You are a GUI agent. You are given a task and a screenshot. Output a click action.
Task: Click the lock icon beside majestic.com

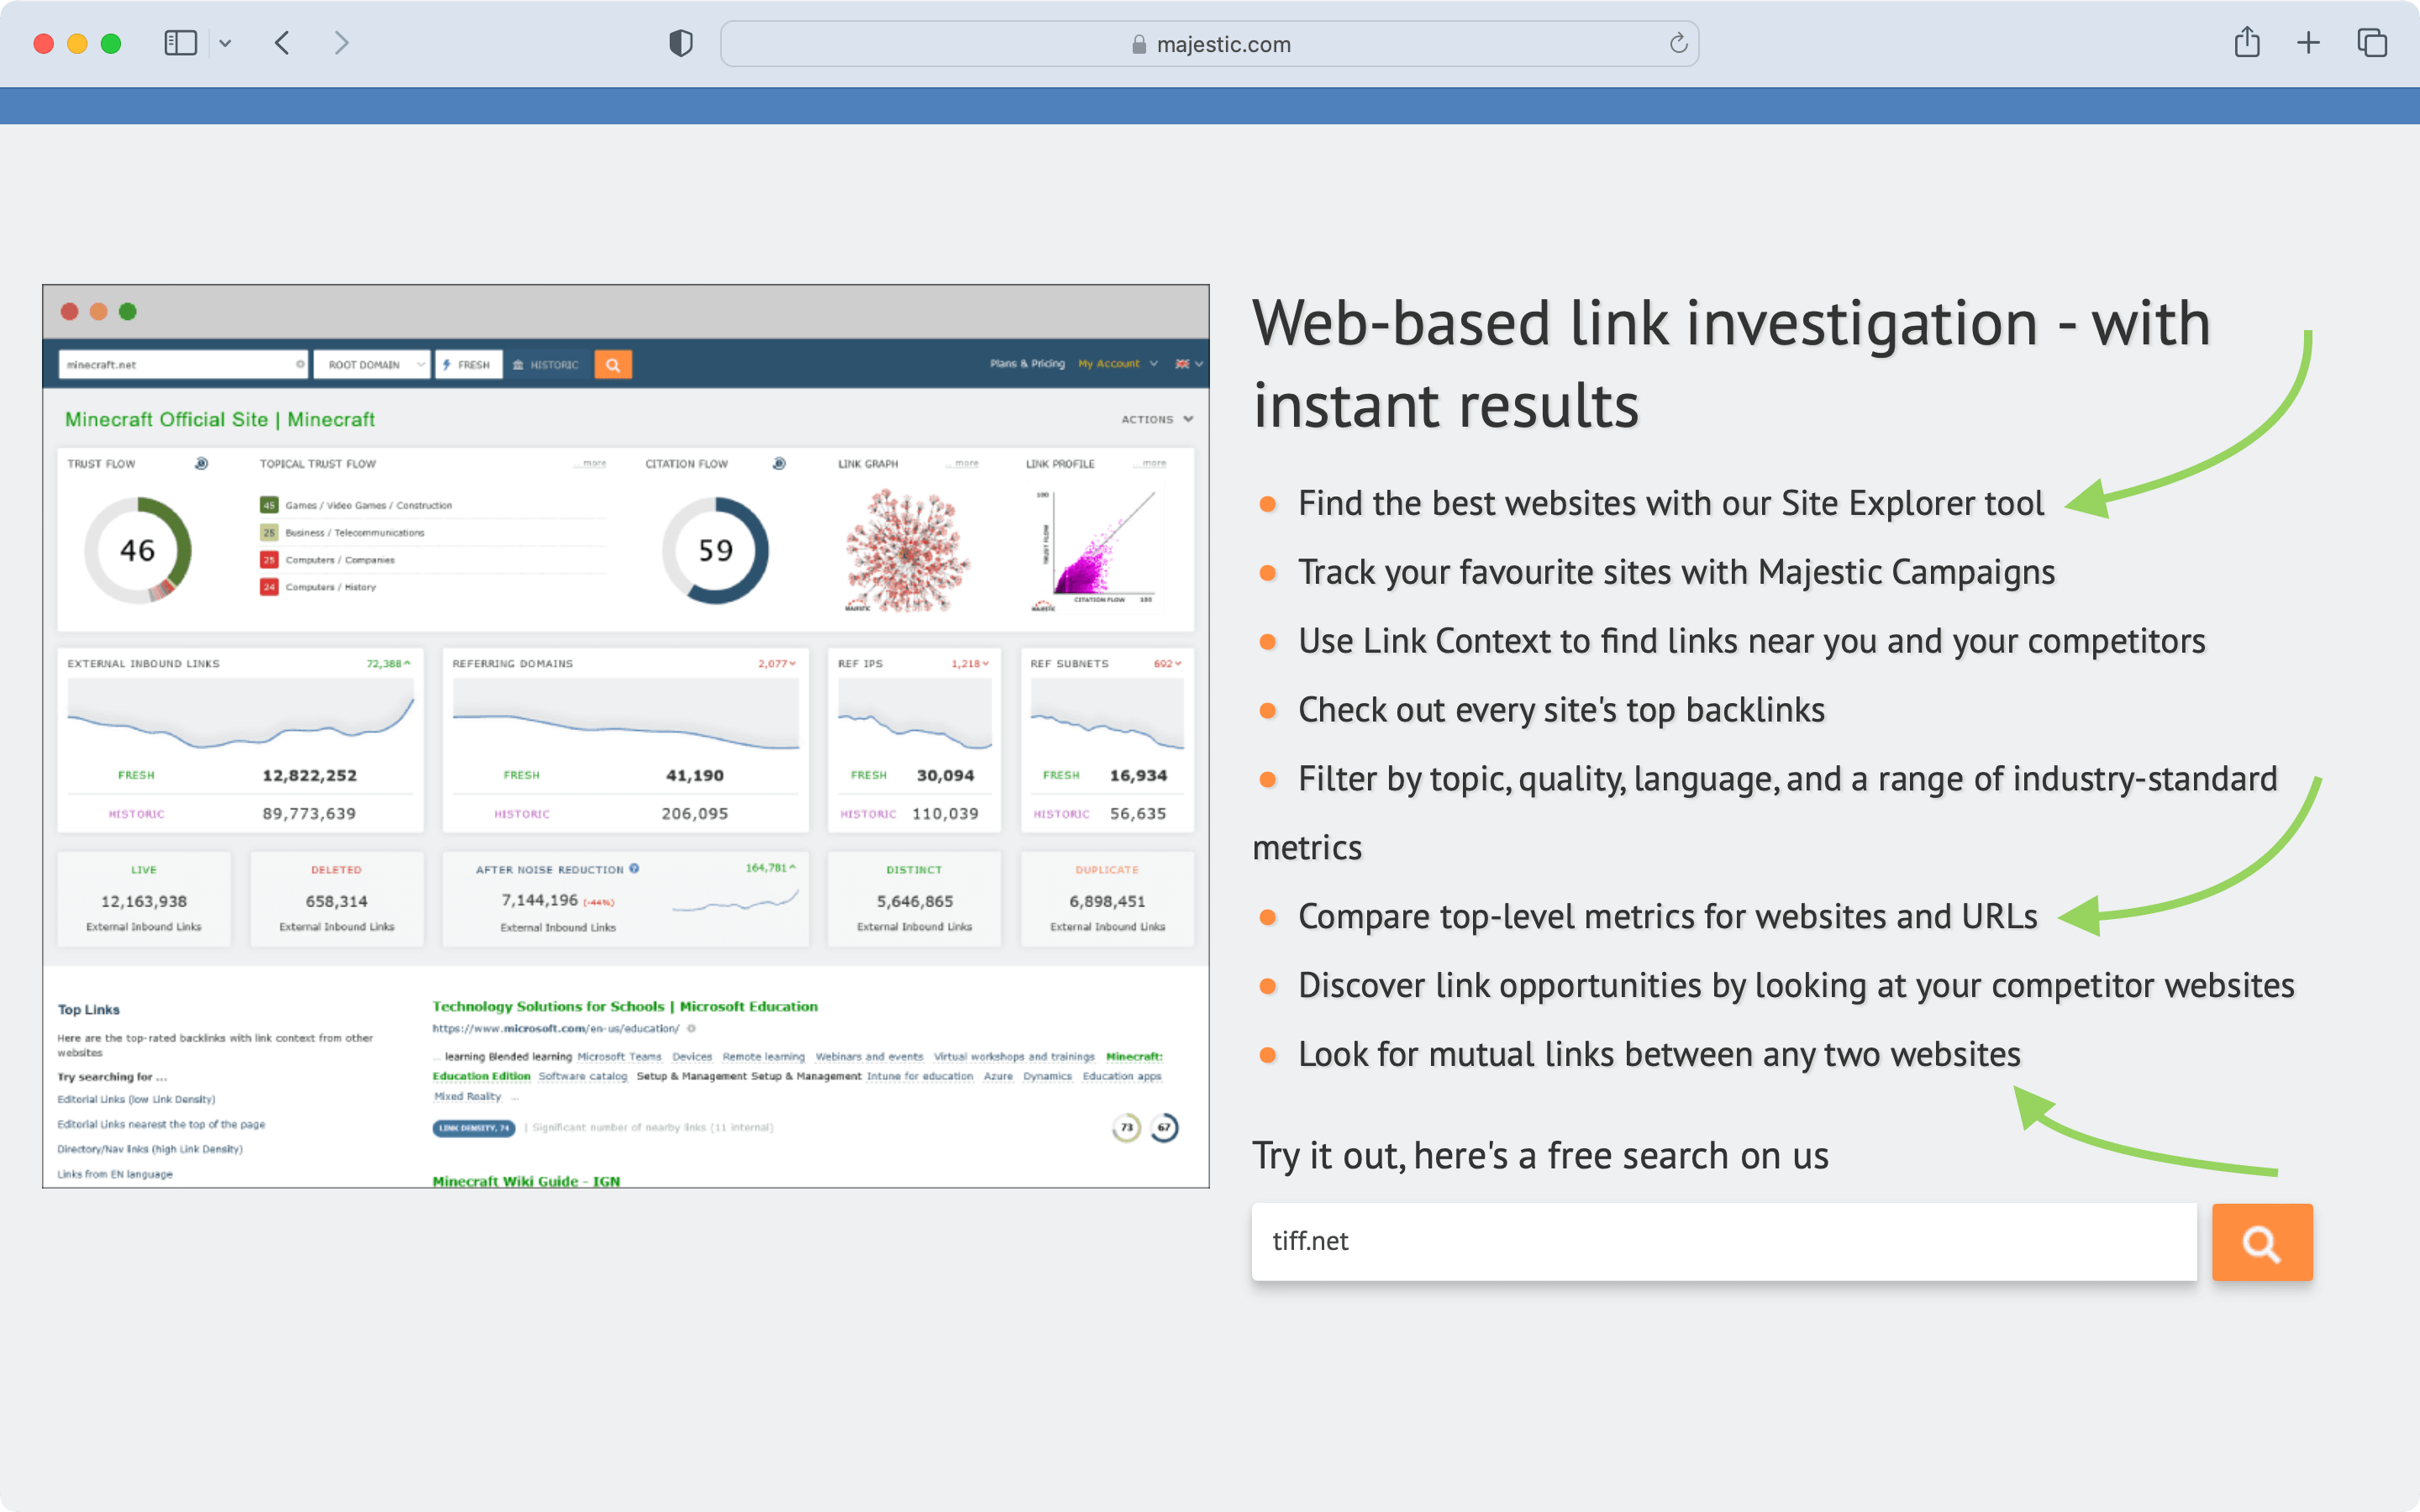click(1139, 44)
